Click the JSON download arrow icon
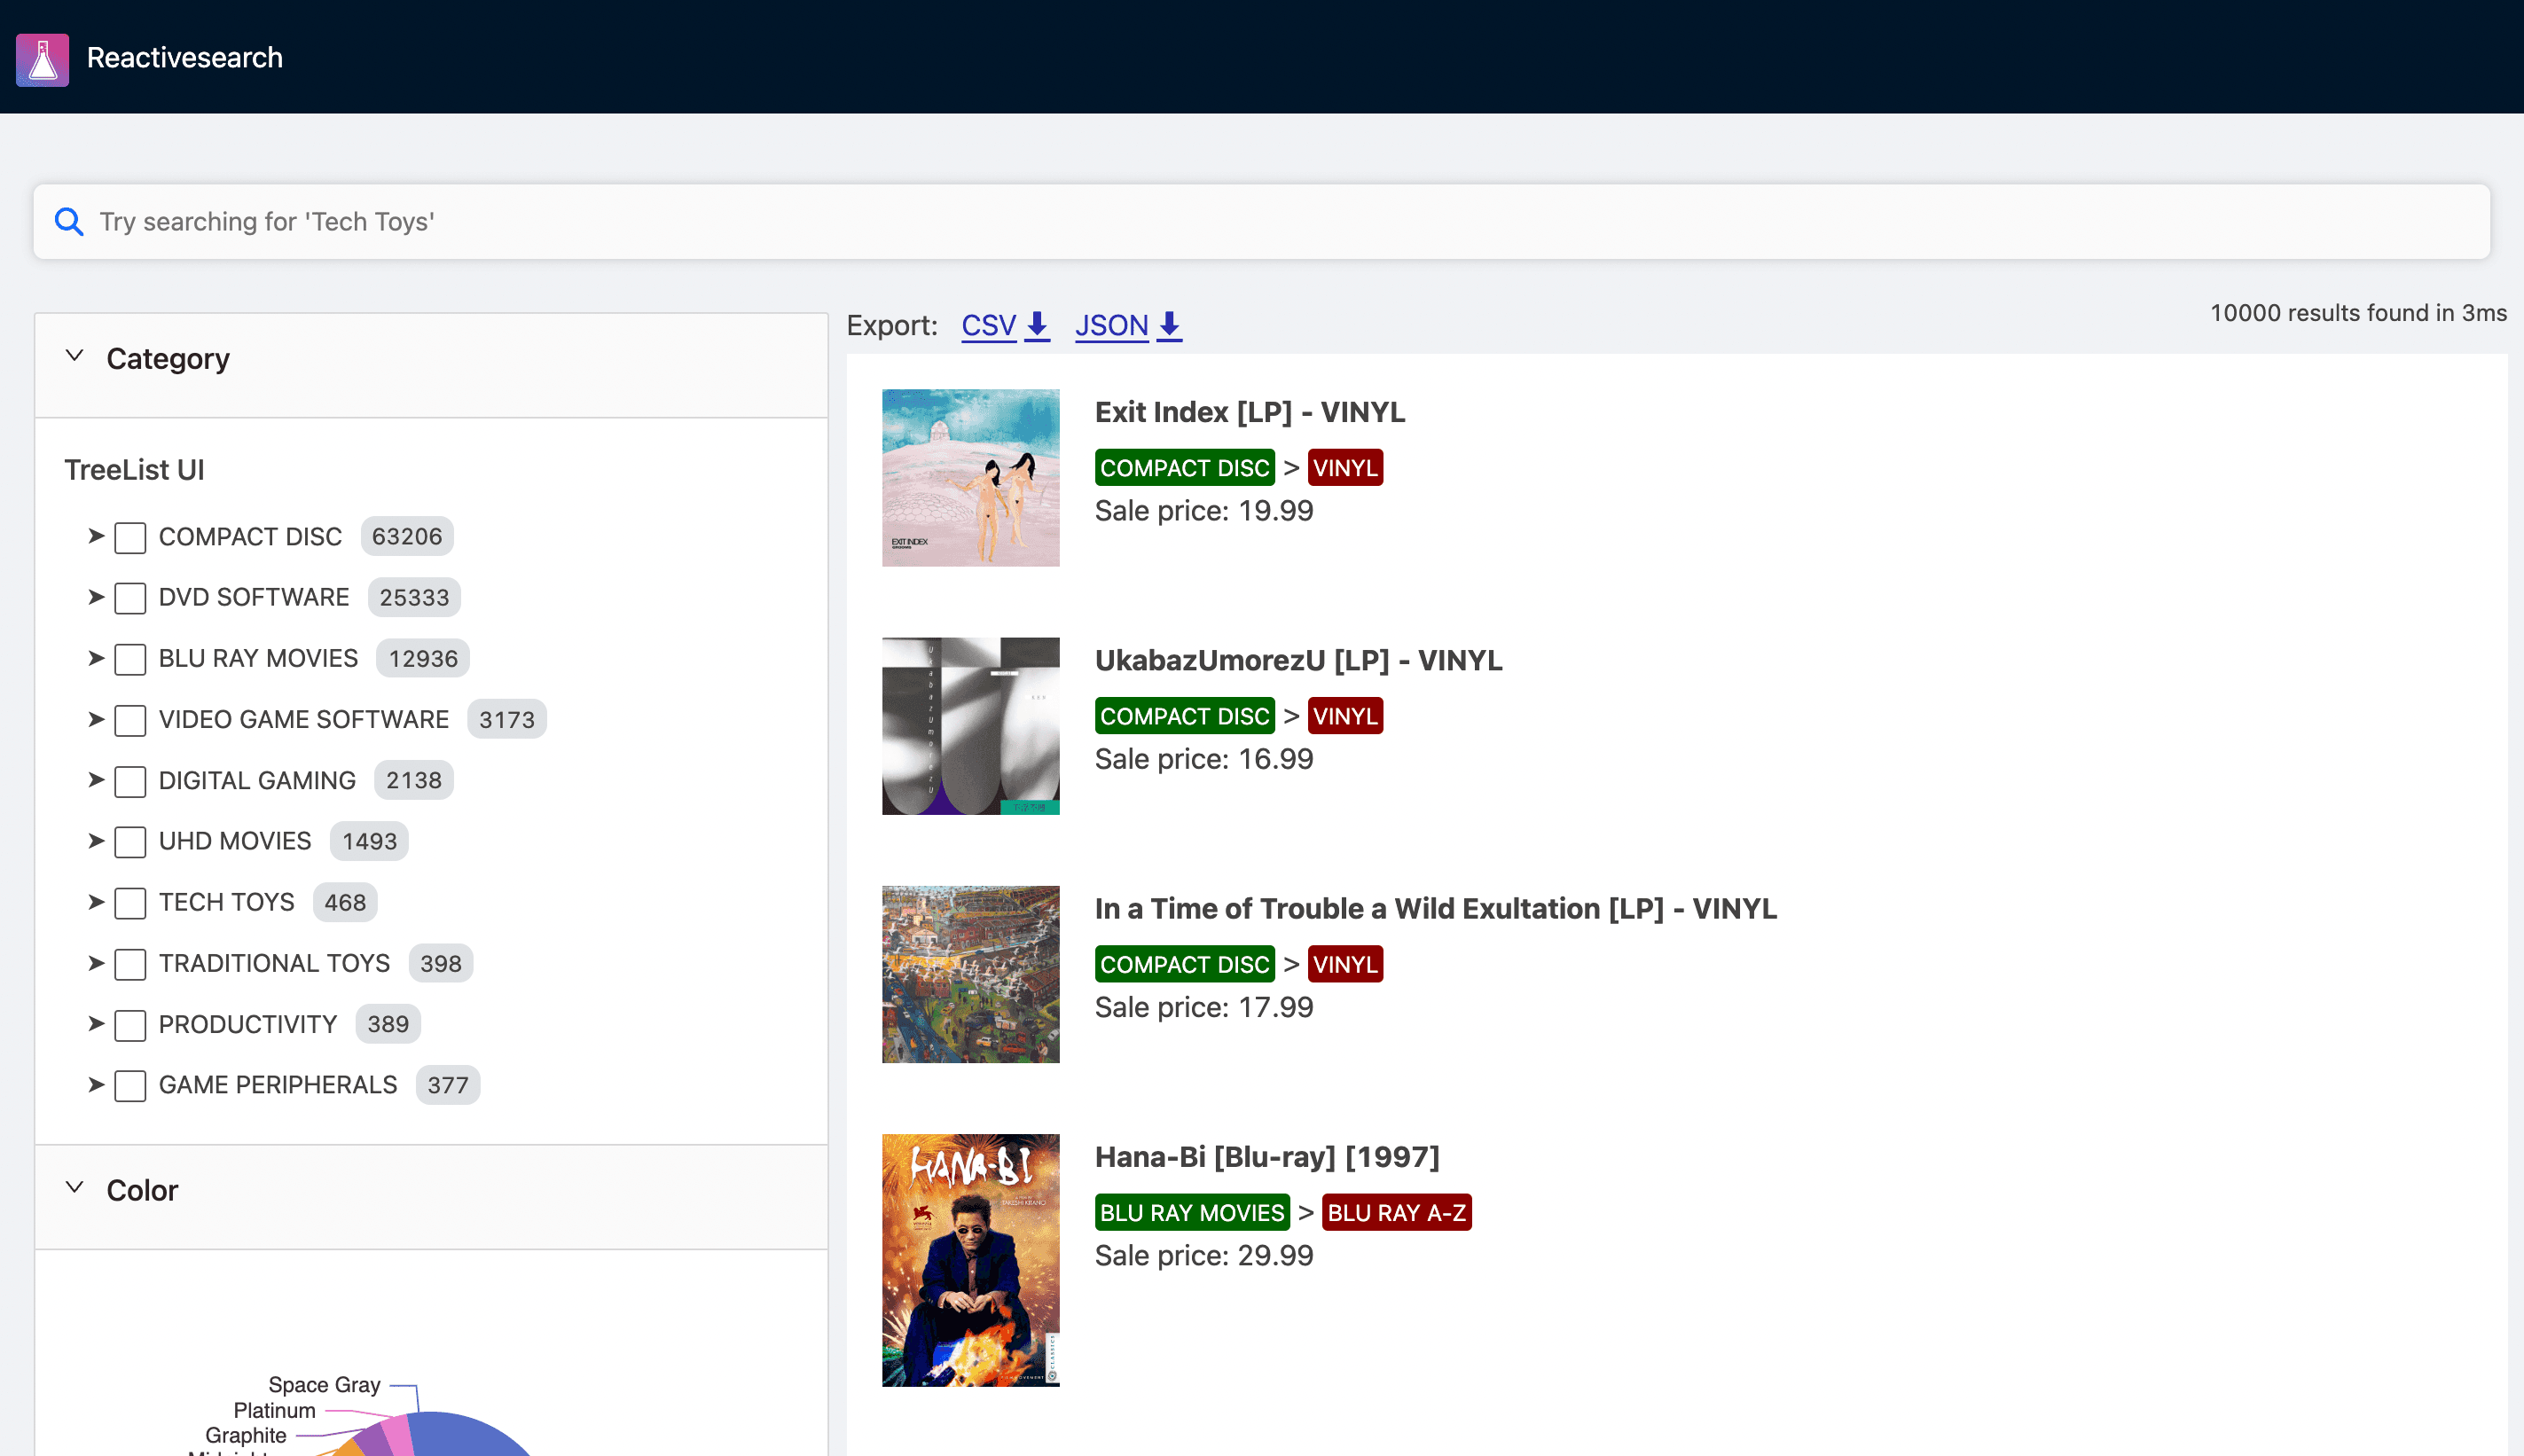The height and width of the screenshot is (1456, 2524). 1169,325
